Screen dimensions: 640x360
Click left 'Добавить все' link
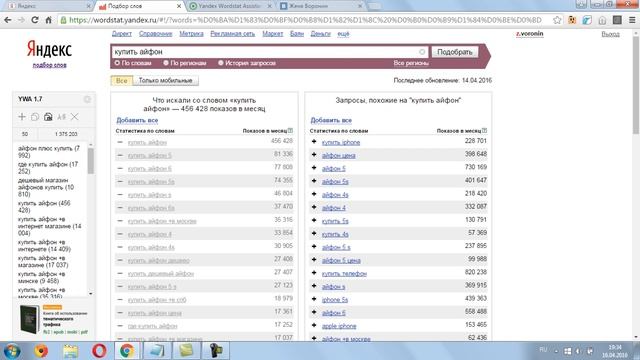pyautogui.click(x=137, y=120)
